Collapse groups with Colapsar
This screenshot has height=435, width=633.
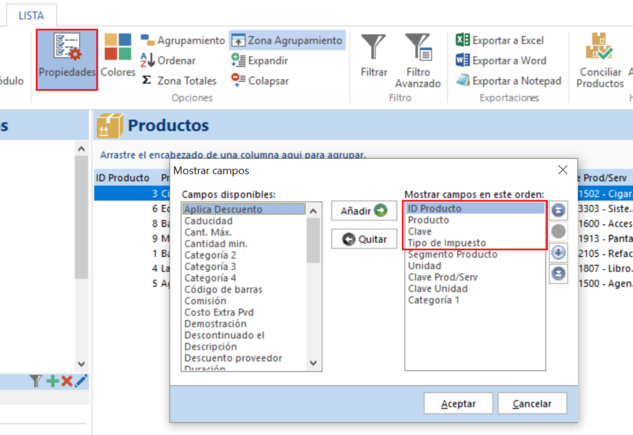260,80
